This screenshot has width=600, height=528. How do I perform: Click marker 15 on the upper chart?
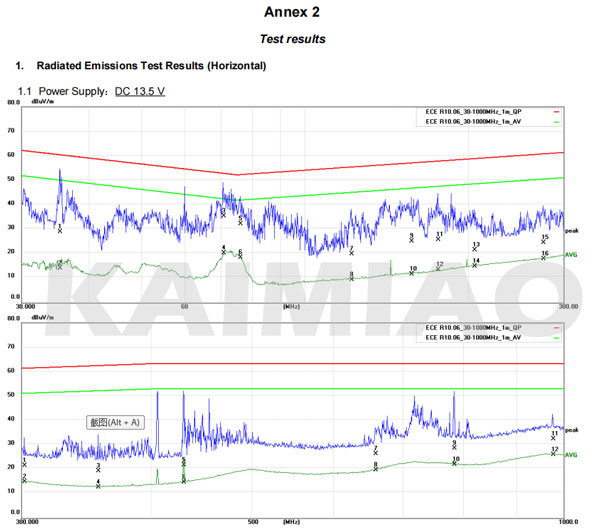pos(544,241)
